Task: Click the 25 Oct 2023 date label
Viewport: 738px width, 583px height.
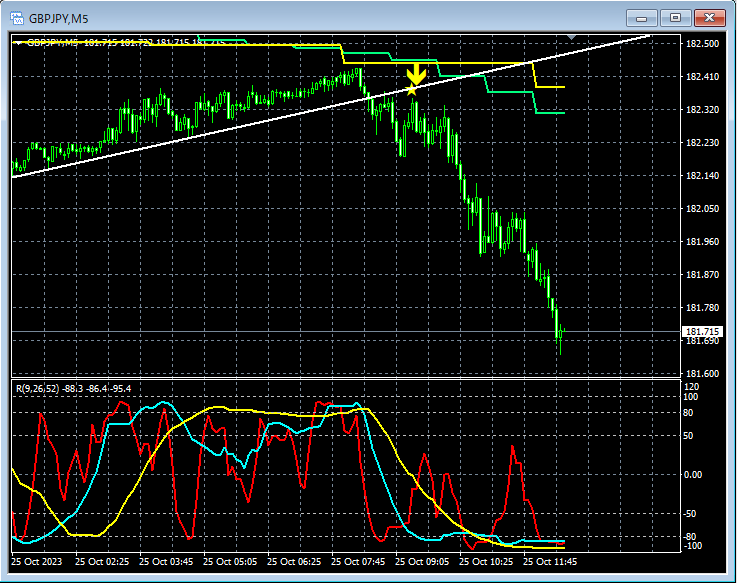Action: pyautogui.click(x=37, y=562)
